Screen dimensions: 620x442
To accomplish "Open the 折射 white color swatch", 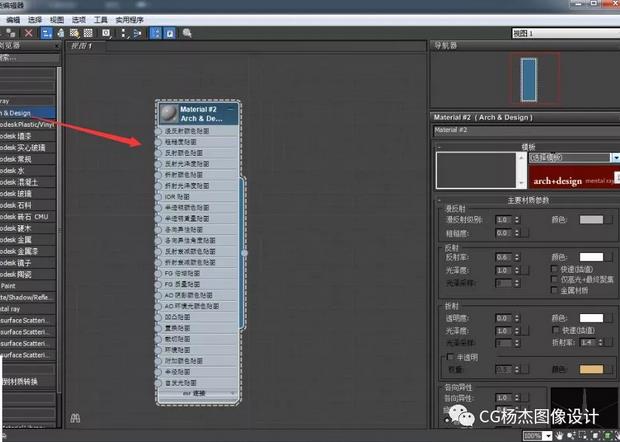I will coord(591,318).
